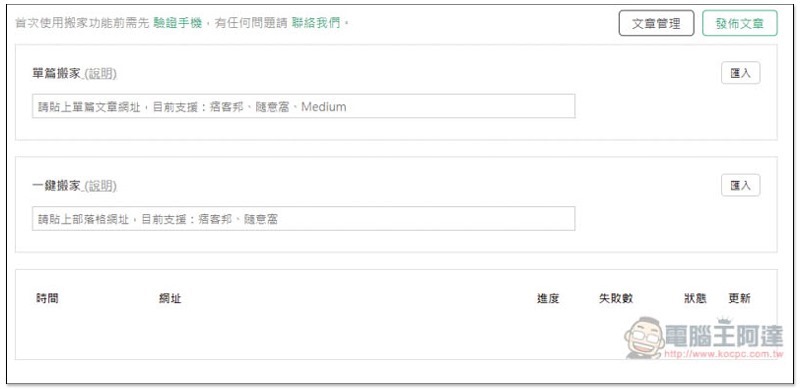Select the 時間 column header
800x389 pixels.
coord(47,299)
